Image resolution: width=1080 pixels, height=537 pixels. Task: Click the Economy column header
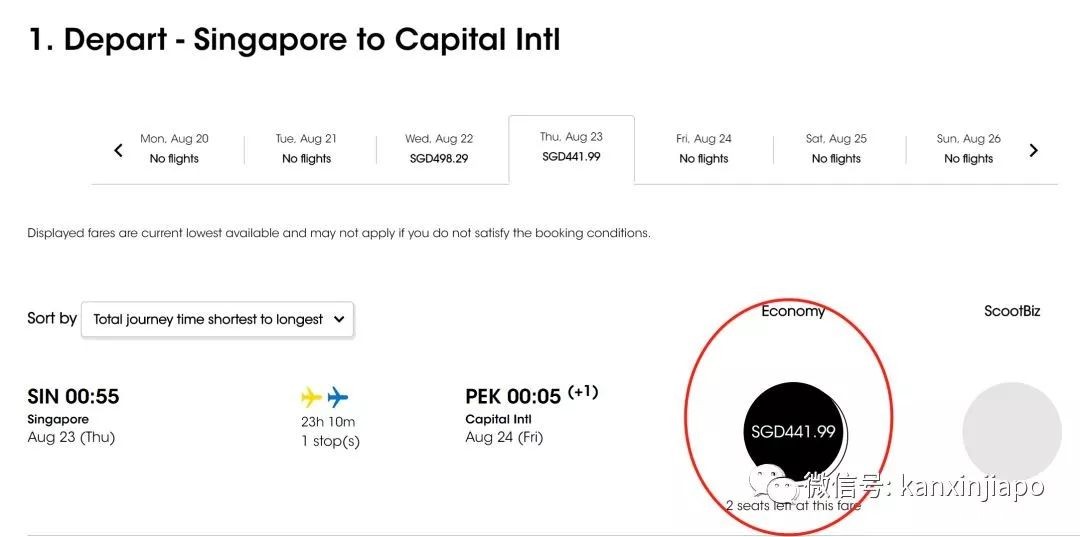[x=793, y=311]
